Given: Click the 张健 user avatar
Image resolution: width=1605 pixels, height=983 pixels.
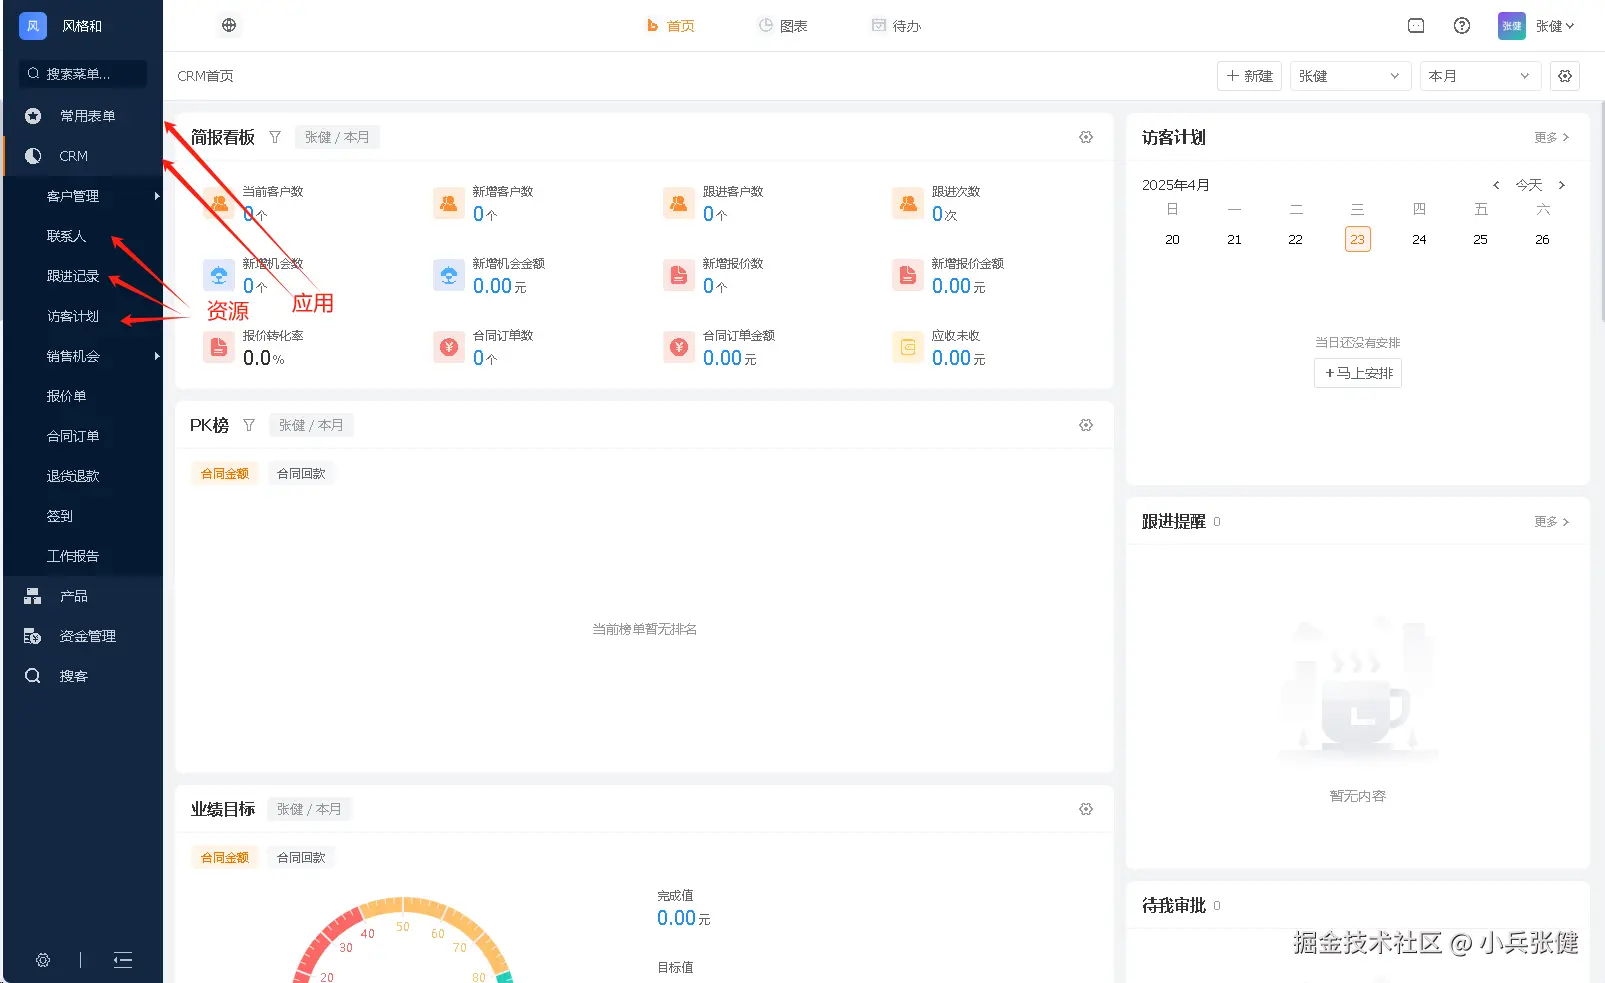Looking at the screenshot, I should click(1511, 26).
